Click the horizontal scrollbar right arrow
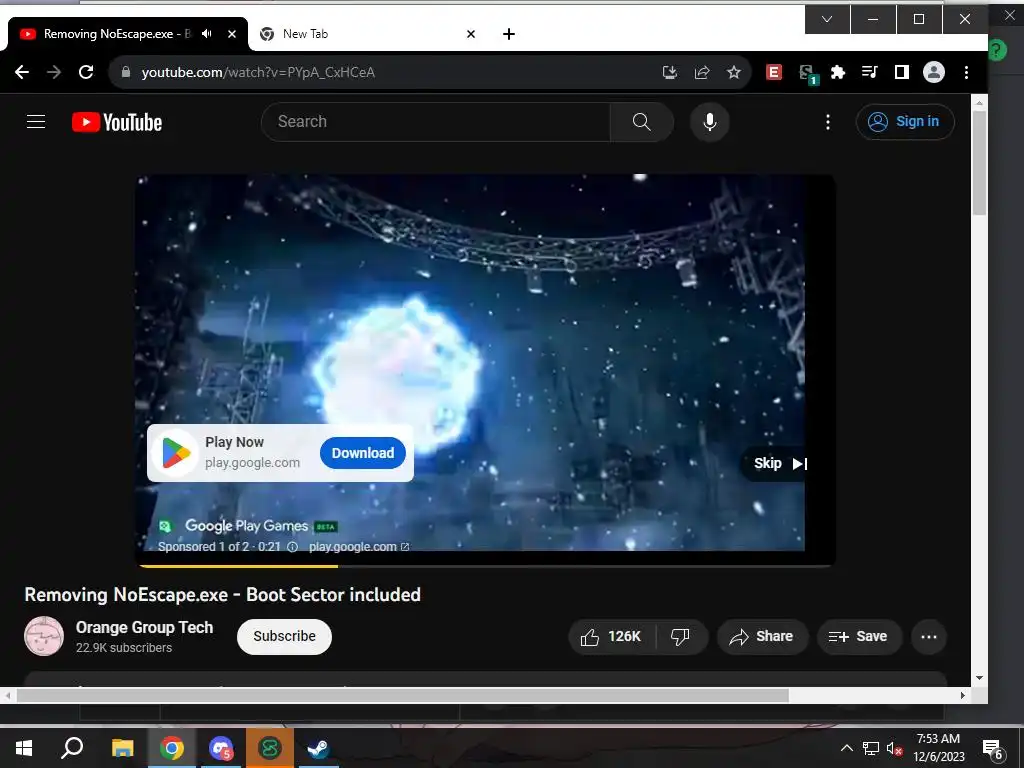The height and width of the screenshot is (768, 1024). [963, 696]
